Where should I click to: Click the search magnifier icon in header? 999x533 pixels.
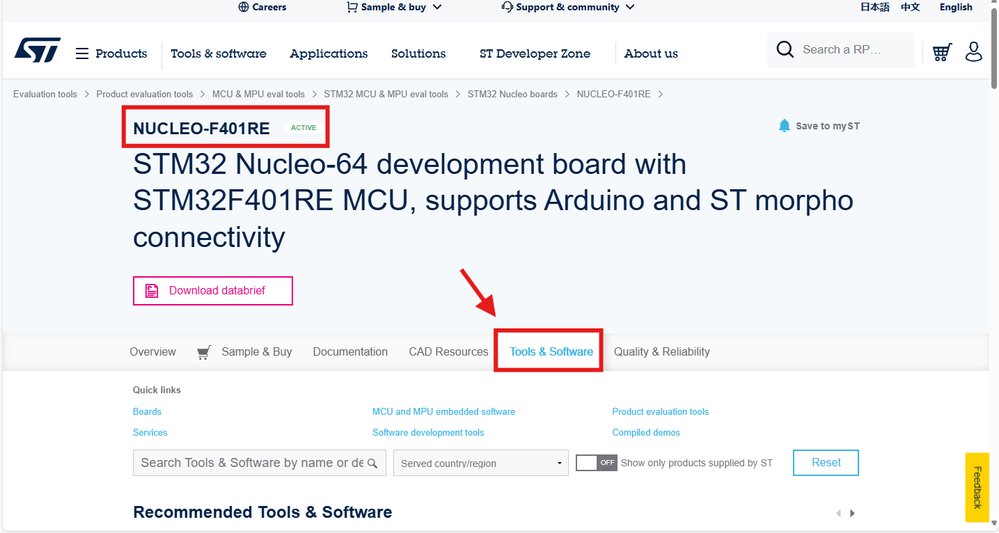point(785,50)
